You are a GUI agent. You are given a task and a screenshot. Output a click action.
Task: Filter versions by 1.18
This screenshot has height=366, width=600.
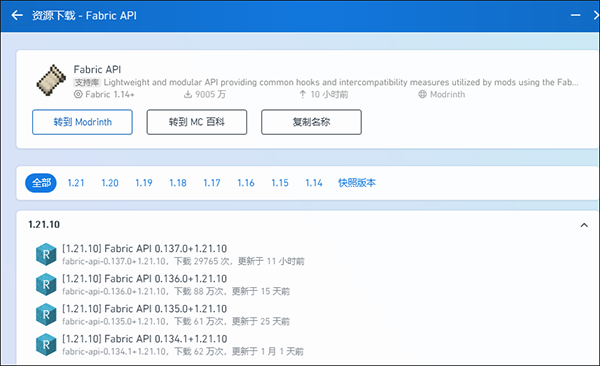[x=178, y=183]
